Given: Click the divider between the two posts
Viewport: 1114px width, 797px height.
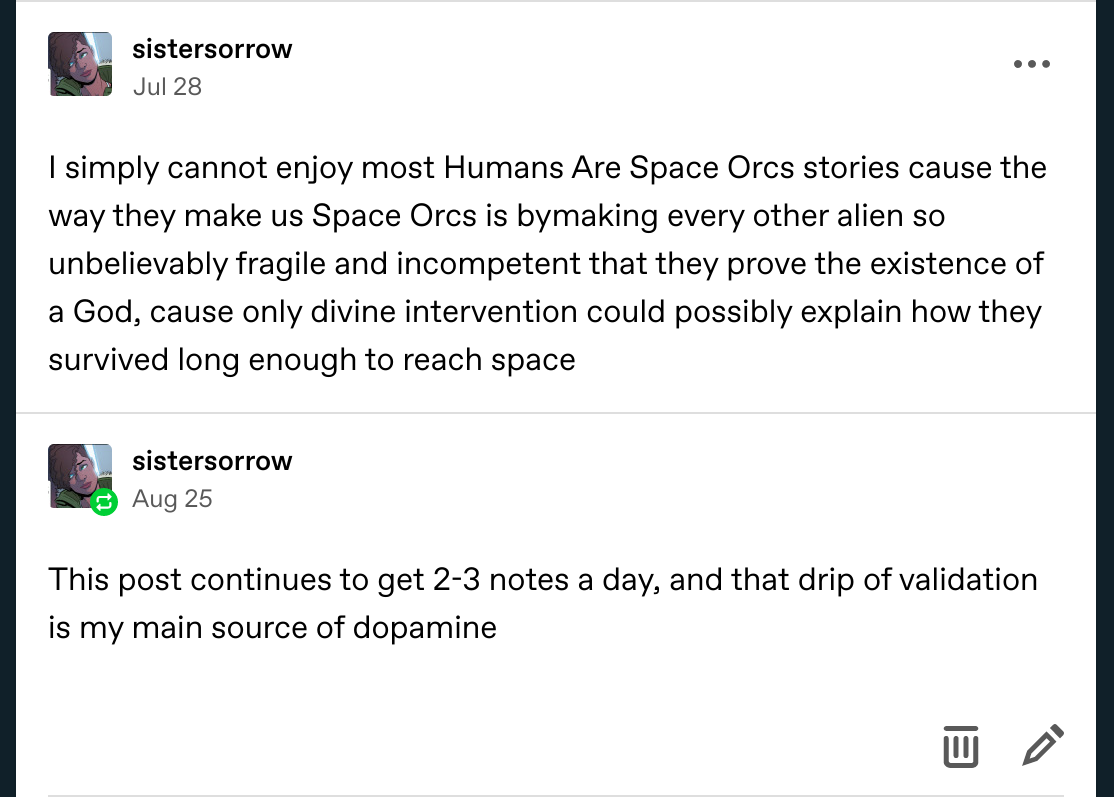Looking at the screenshot, I should tap(557, 413).
